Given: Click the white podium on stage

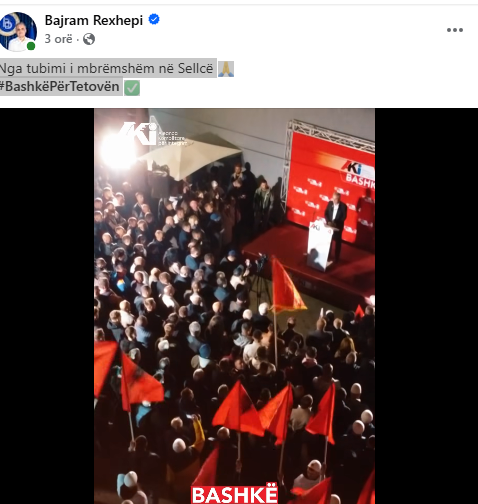Looking at the screenshot, I should coord(319,245).
